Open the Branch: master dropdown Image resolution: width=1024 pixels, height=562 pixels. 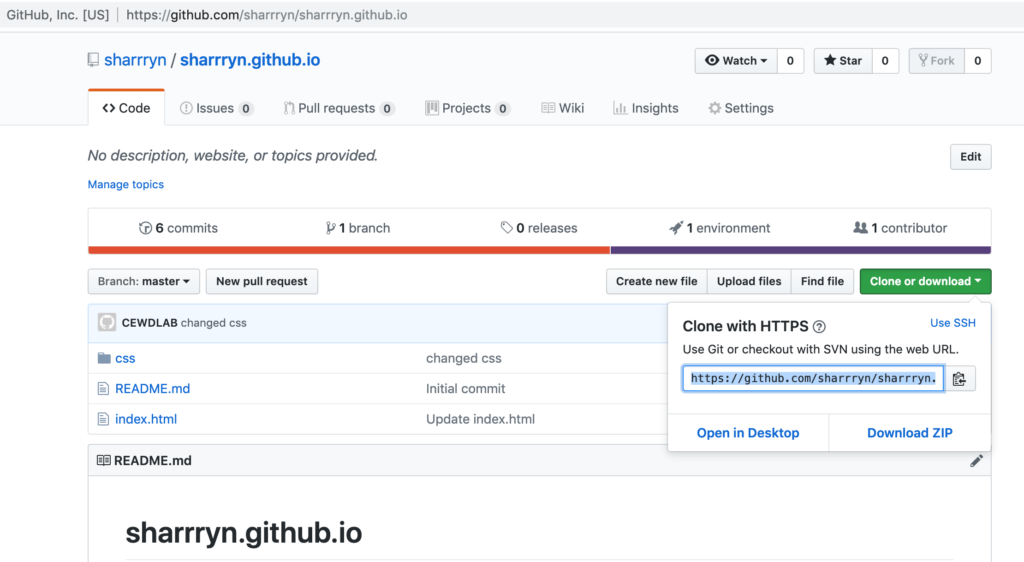click(144, 281)
